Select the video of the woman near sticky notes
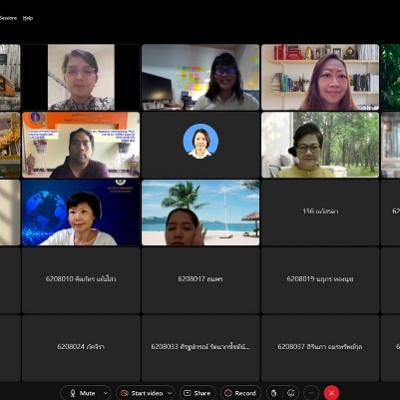400x400 pixels. (201, 77)
